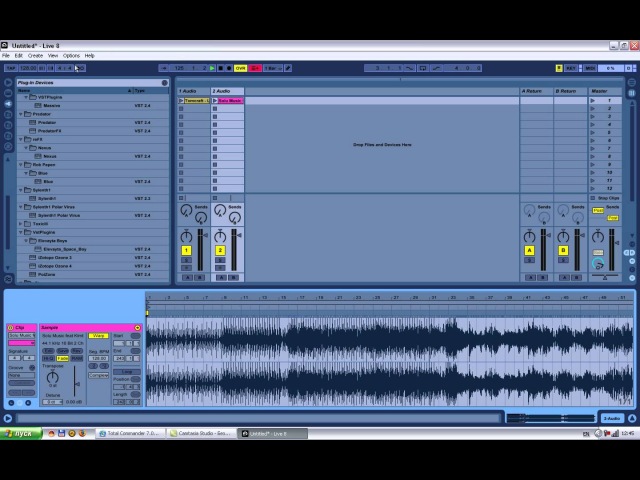640x480 pixels.
Task: Launch Master scene 5
Action: [x=593, y=133]
